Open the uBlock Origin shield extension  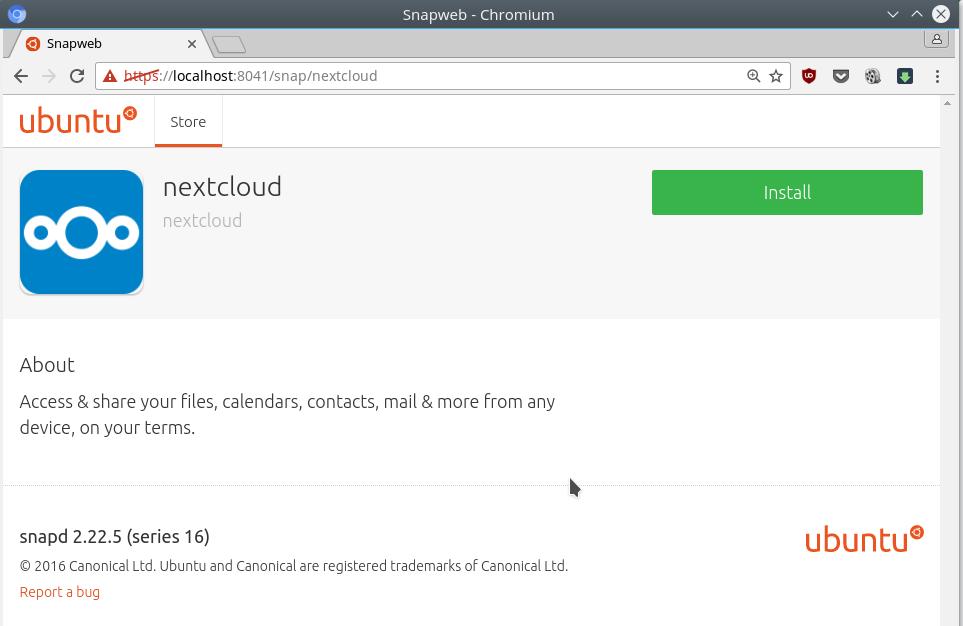[x=809, y=76]
